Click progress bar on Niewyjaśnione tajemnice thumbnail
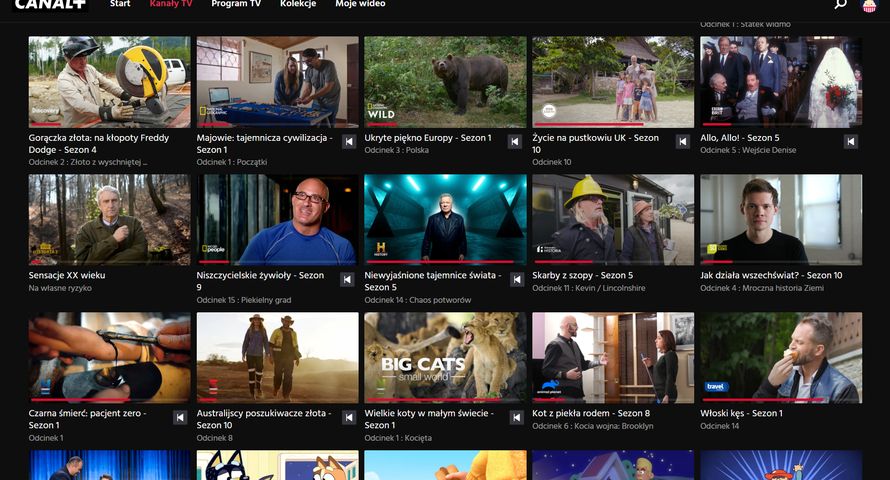 446,262
